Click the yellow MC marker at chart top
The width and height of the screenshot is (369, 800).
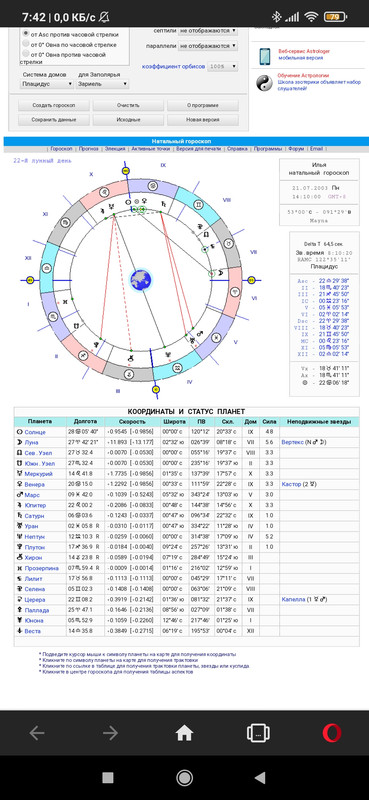[126, 171]
